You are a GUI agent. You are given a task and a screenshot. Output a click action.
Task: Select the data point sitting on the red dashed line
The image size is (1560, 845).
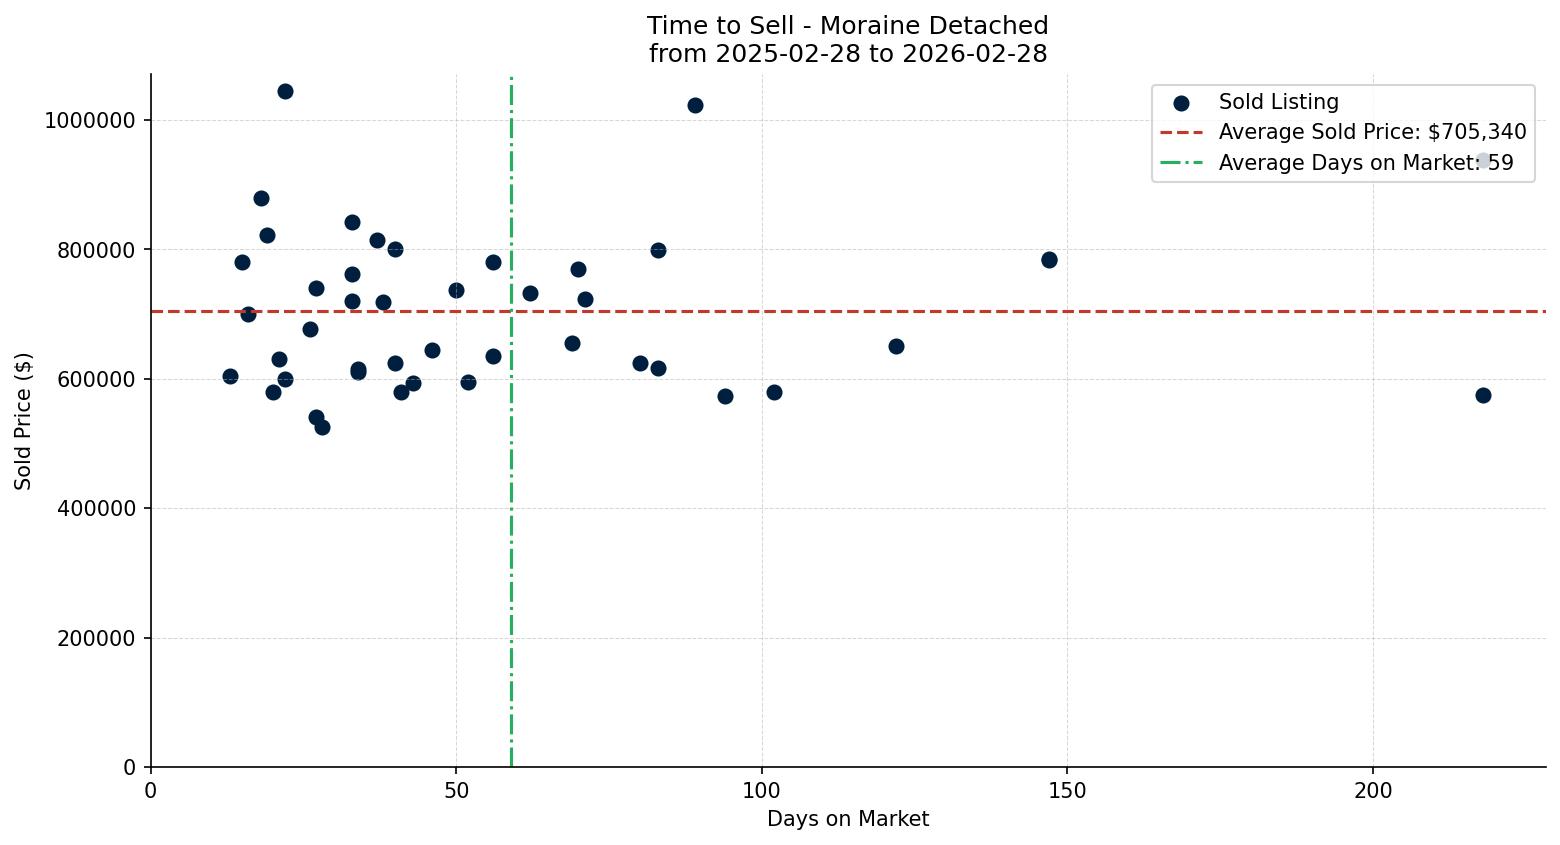click(248, 312)
